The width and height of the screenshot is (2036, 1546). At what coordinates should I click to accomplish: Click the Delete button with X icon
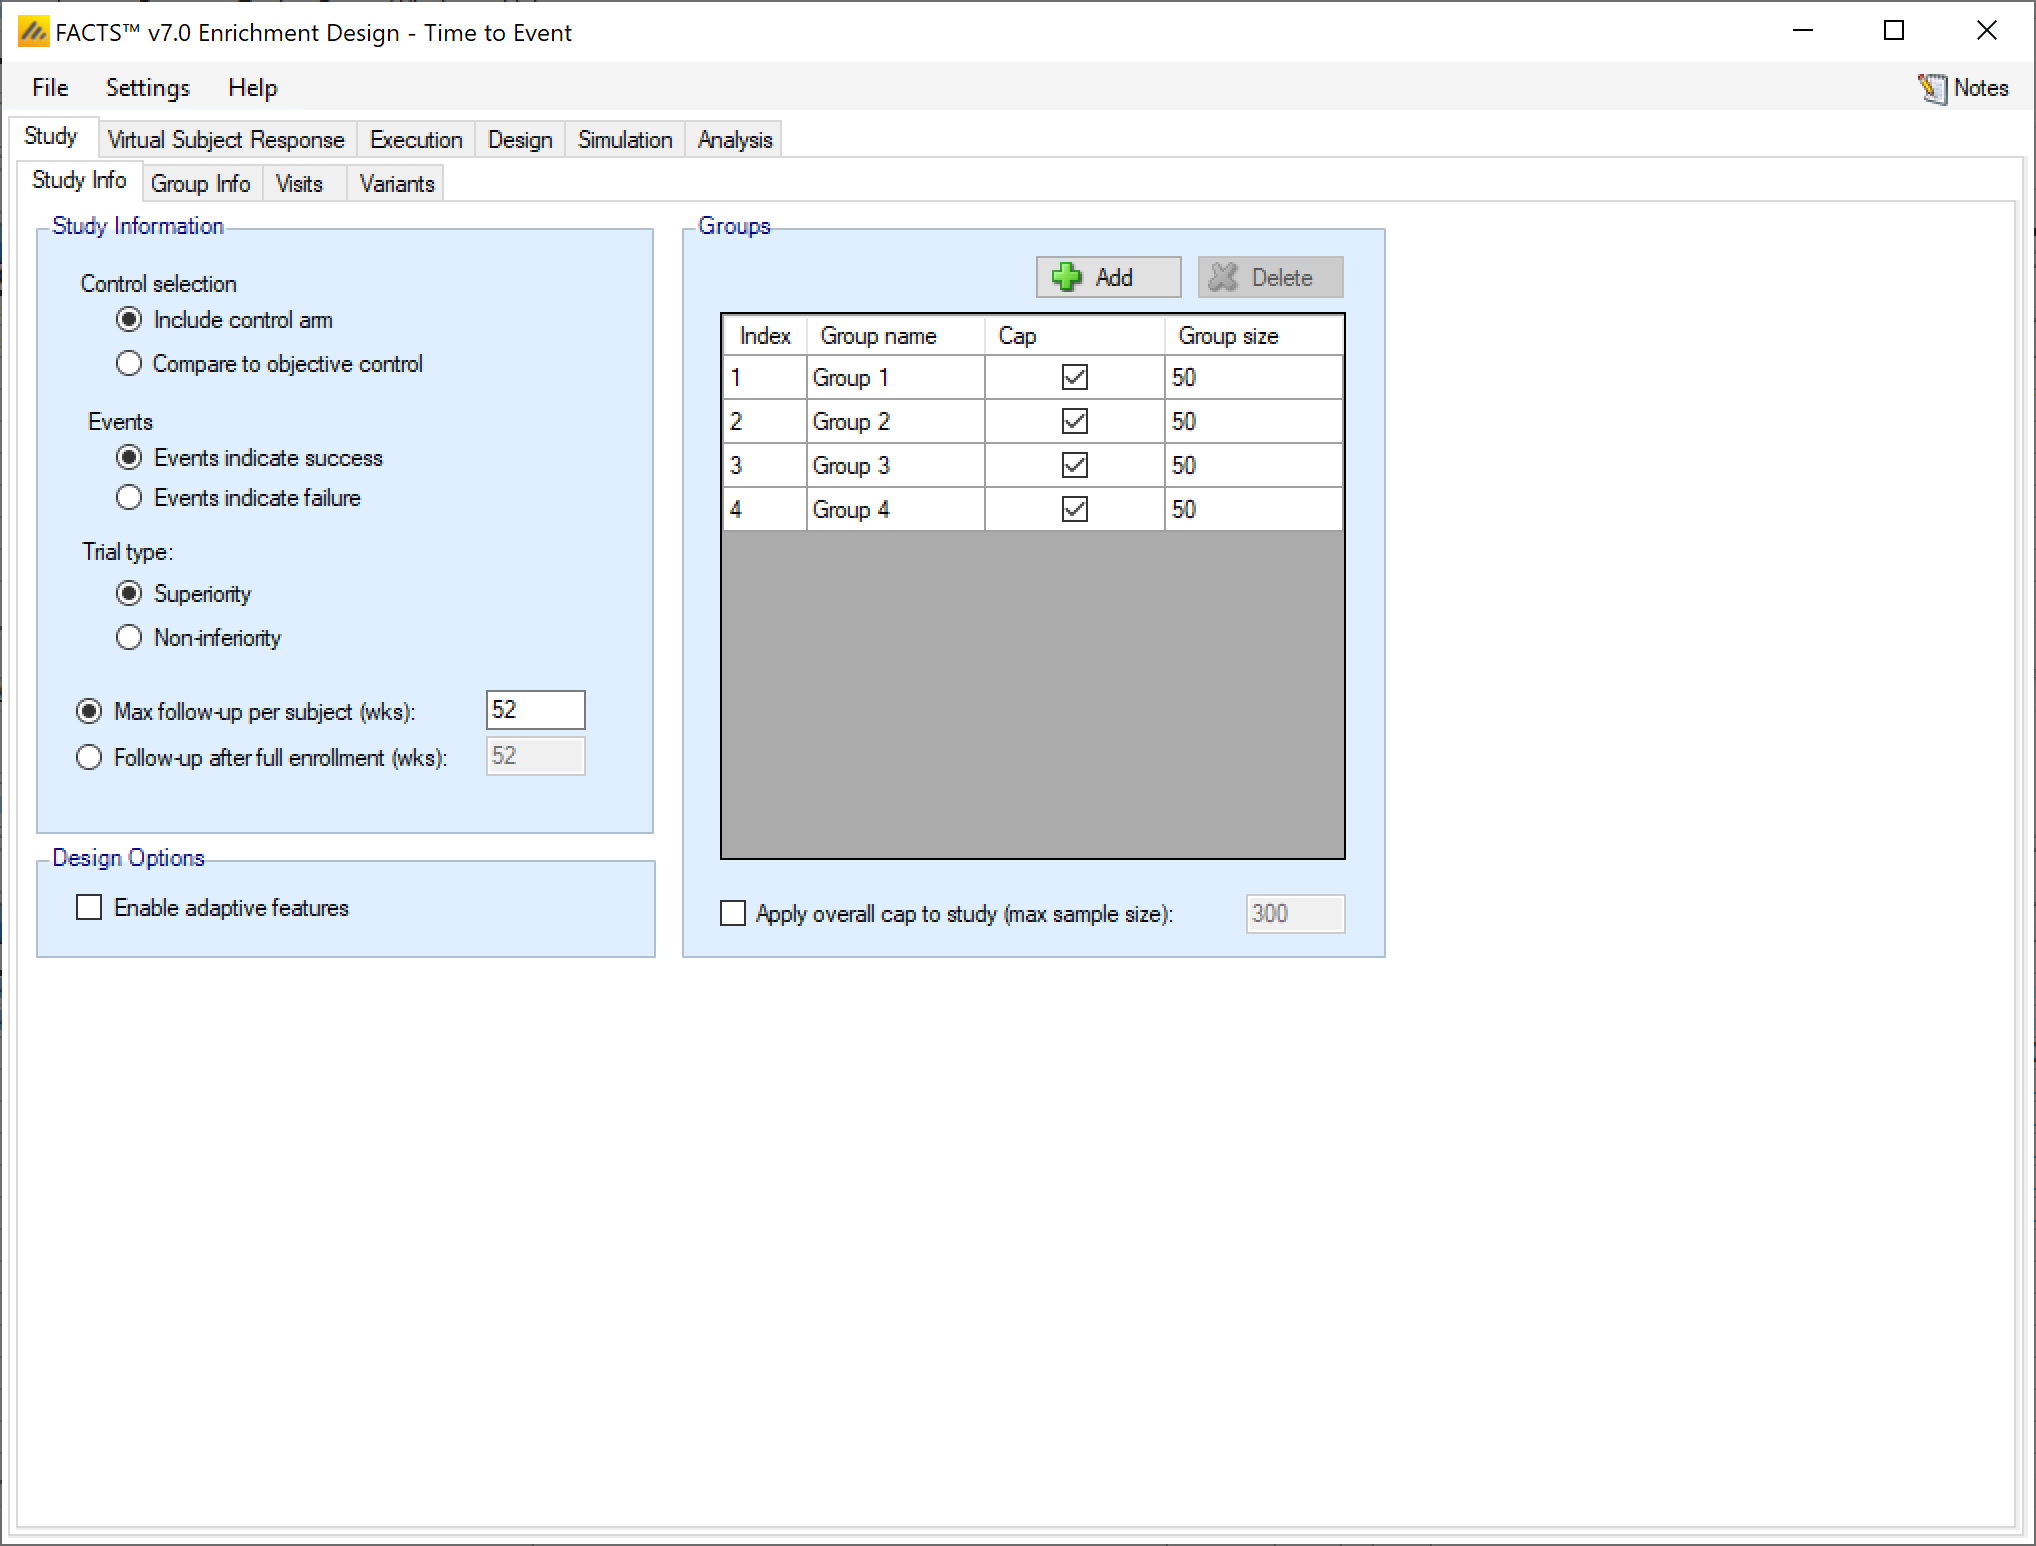(x=1270, y=277)
